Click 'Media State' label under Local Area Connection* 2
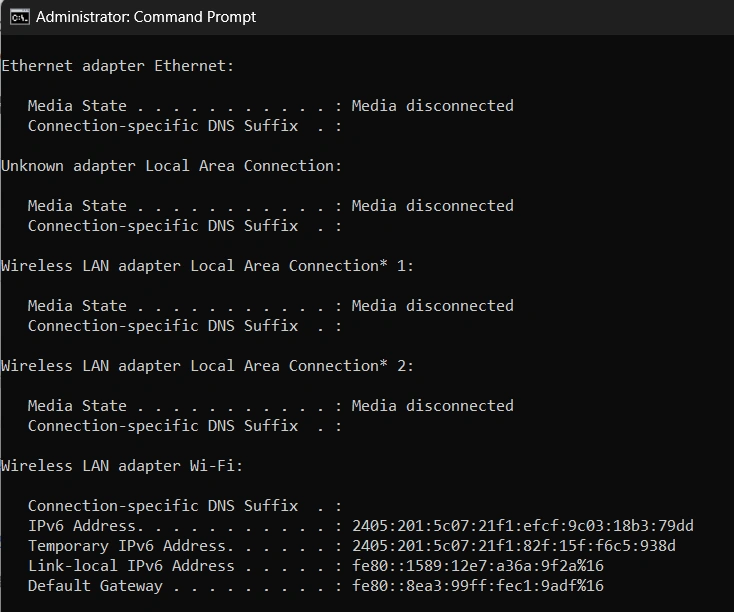Screen dimensions: 734x612 pos(77,406)
